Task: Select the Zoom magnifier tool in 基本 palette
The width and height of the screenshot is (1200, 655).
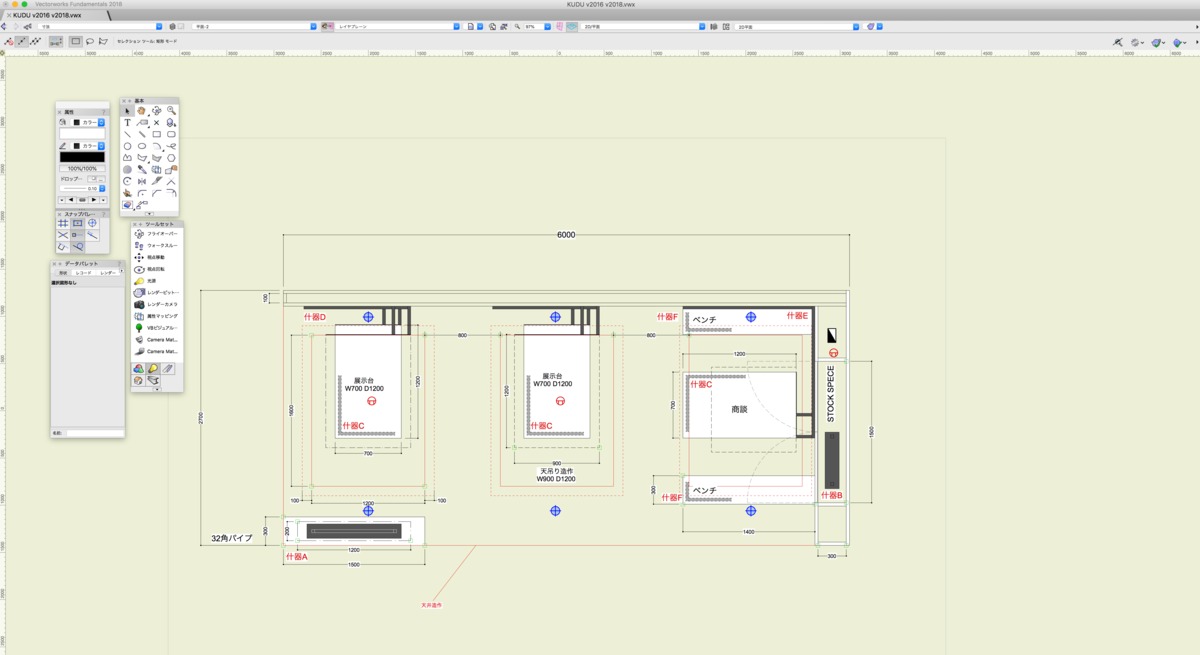Action: pos(171,111)
